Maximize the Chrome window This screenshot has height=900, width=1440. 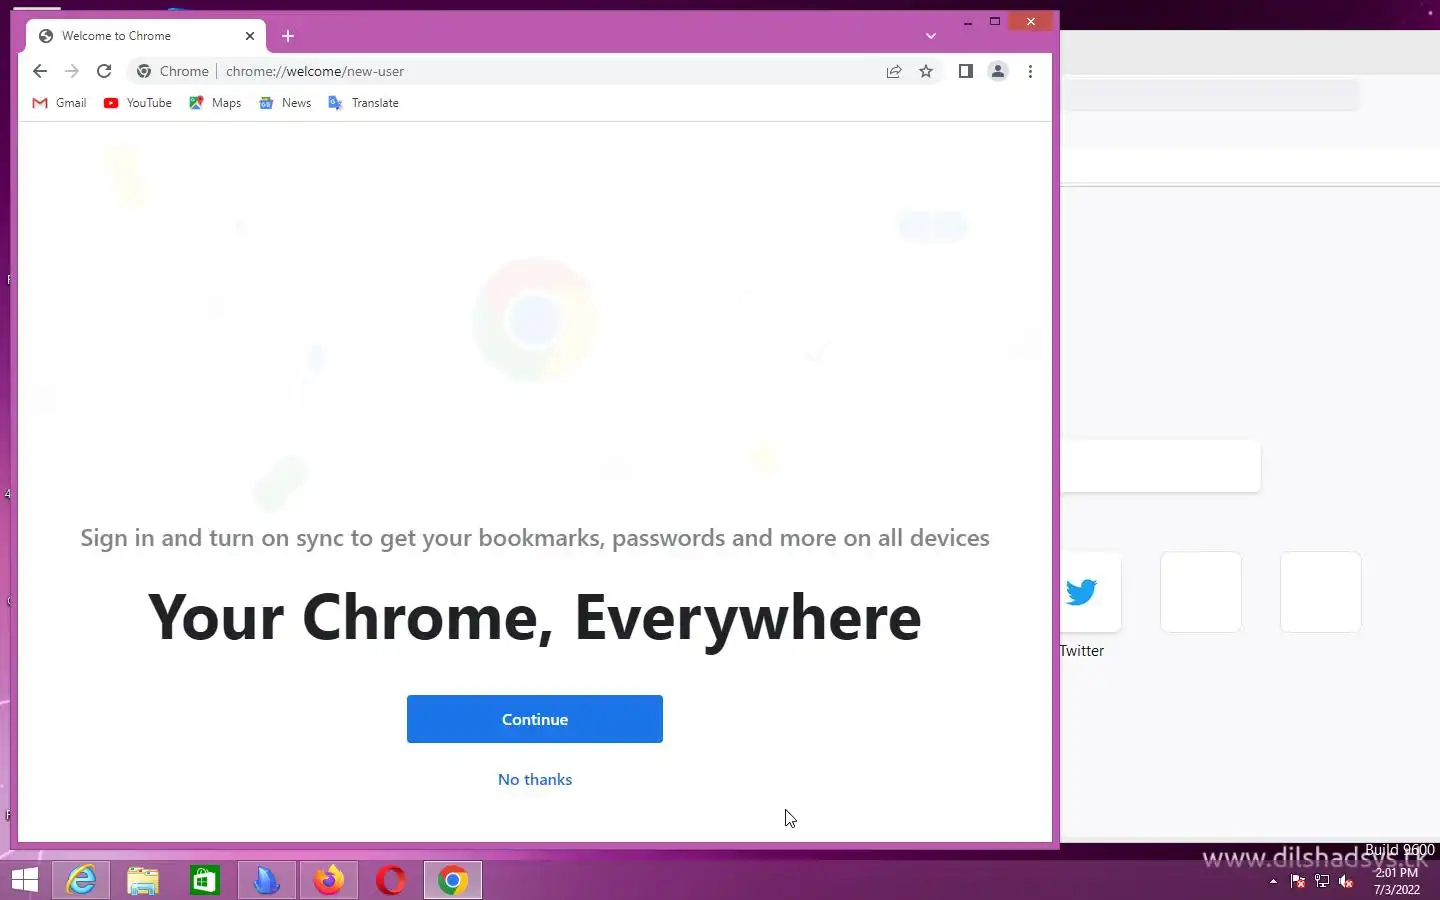(x=995, y=22)
